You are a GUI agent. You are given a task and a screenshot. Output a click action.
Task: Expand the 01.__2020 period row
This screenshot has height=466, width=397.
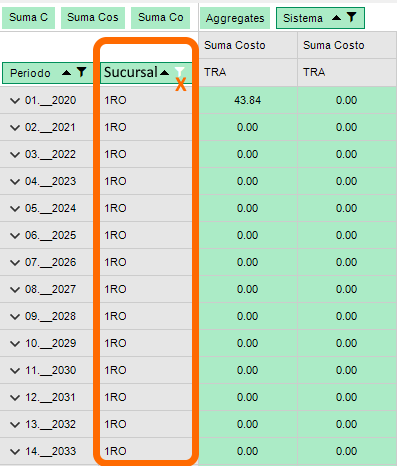point(15,100)
